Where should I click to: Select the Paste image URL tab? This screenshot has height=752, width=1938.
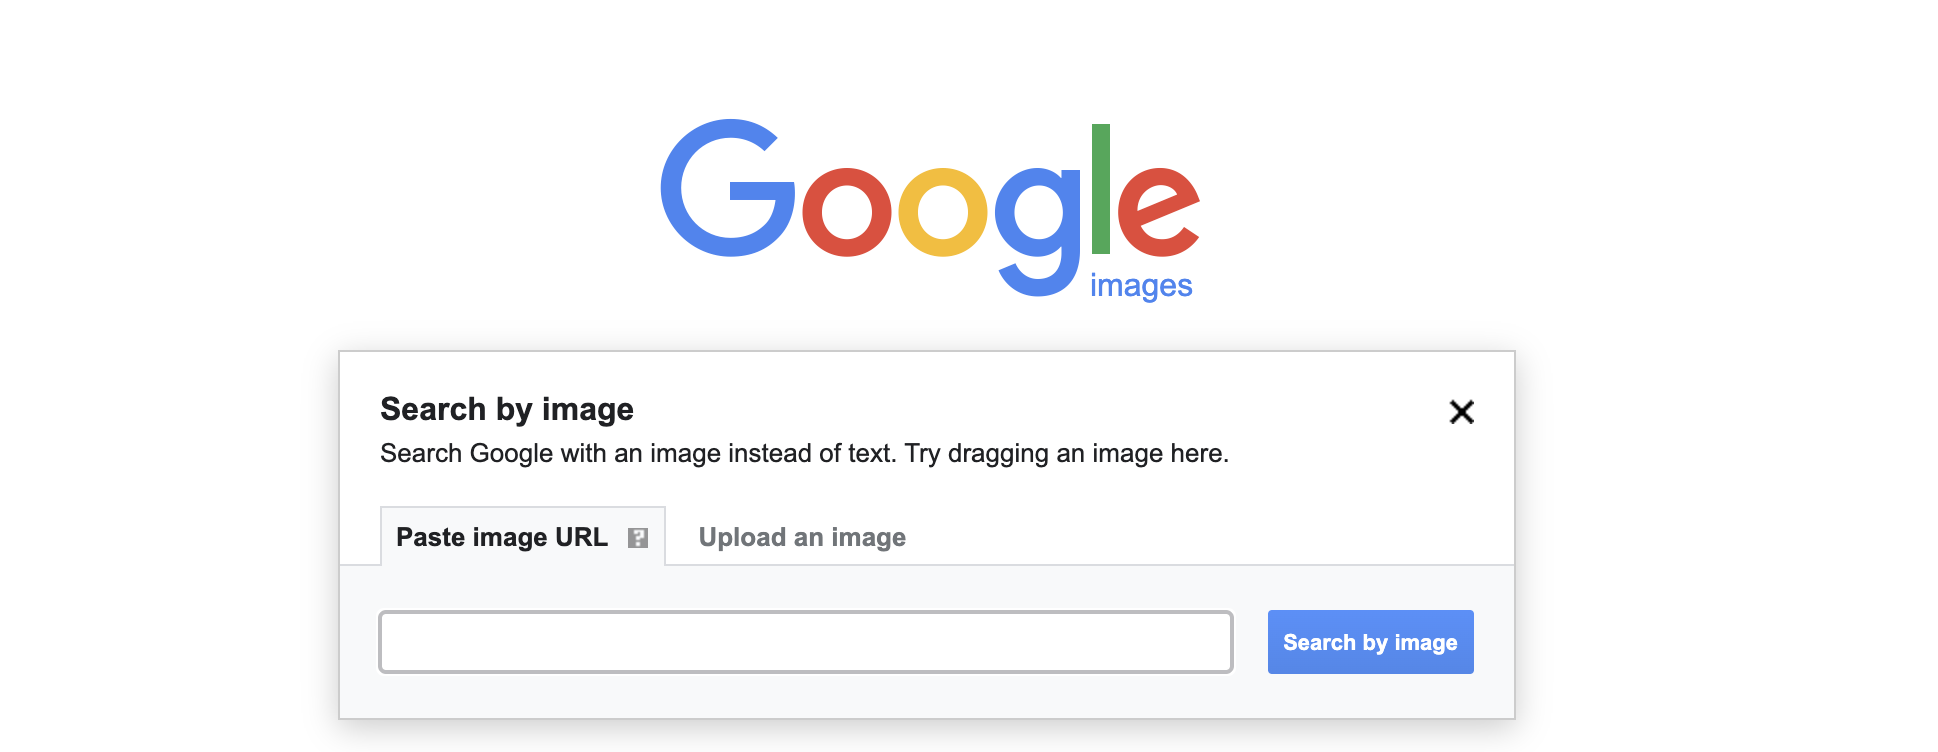tap(502, 537)
